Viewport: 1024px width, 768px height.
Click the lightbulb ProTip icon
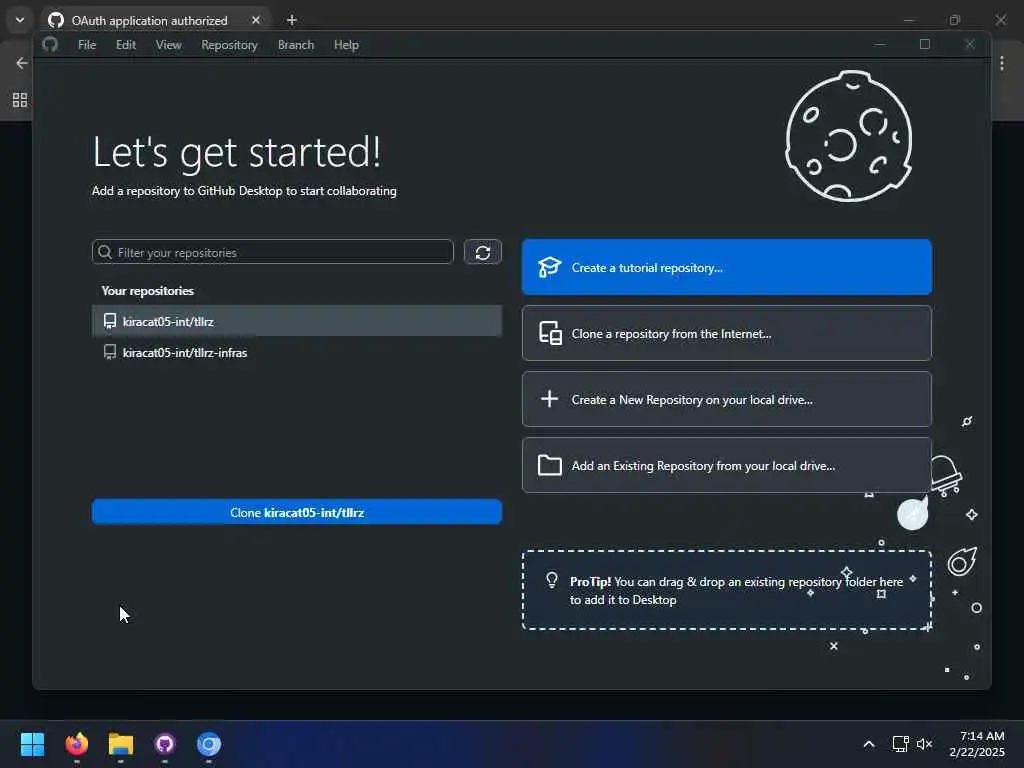point(552,580)
